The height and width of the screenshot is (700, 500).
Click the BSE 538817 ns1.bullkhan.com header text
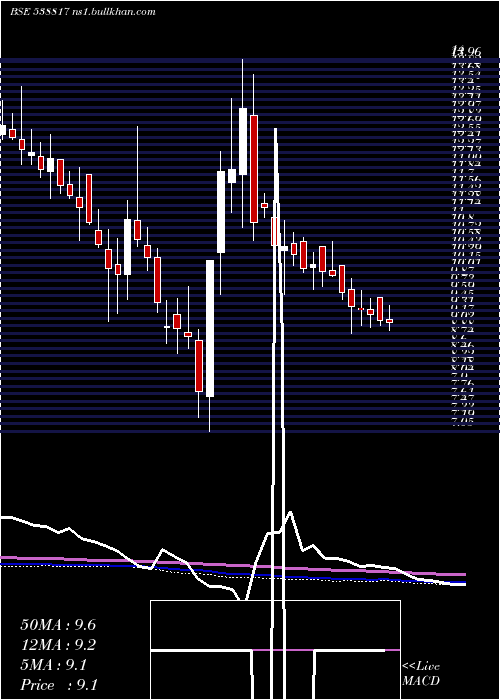pyautogui.click(x=83, y=12)
